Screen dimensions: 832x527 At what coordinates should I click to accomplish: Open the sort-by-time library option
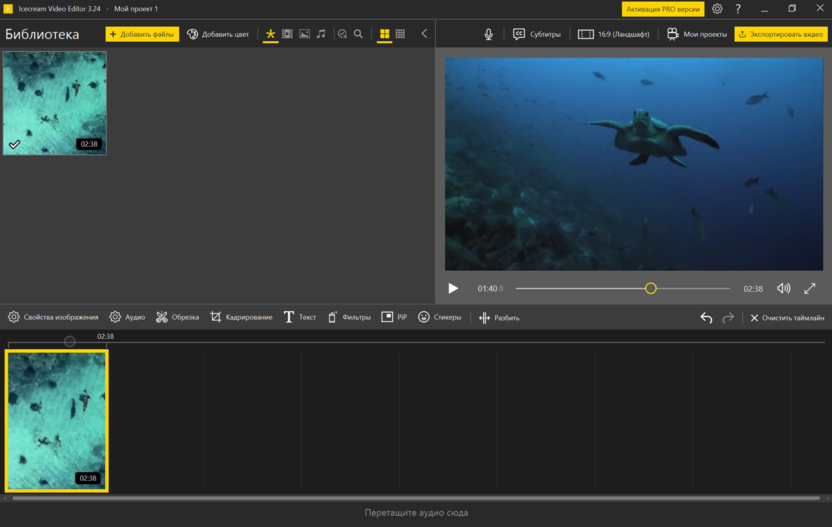click(x=342, y=34)
